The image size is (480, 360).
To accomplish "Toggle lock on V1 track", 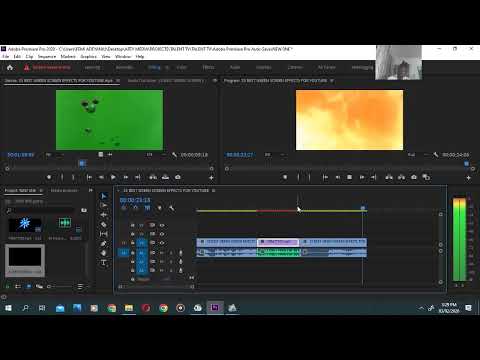I will click(132, 243).
